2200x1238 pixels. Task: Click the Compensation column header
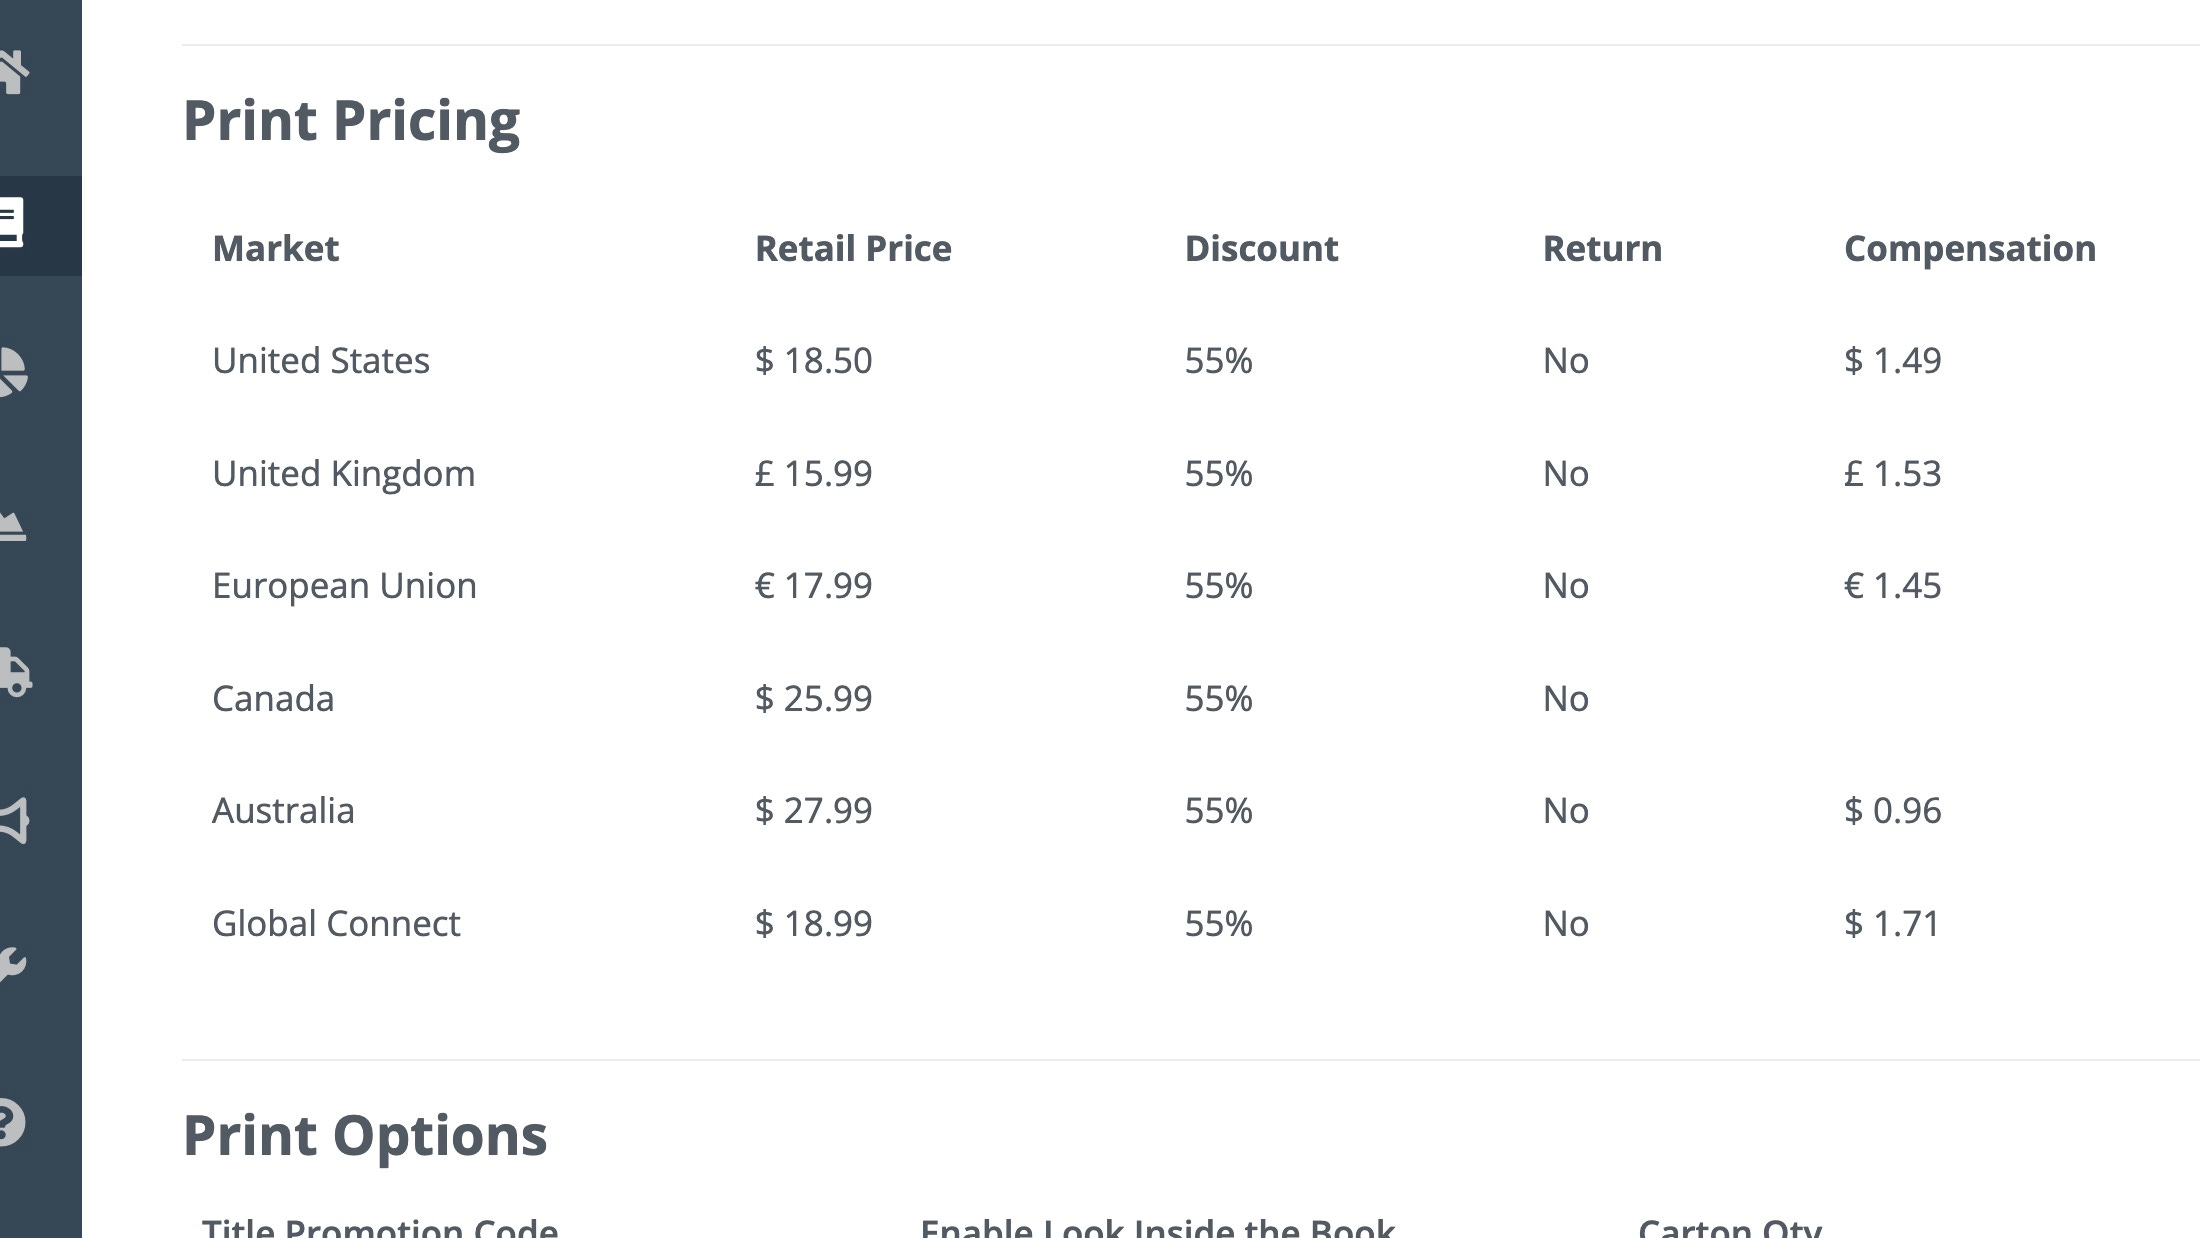(x=1970, y=249)
